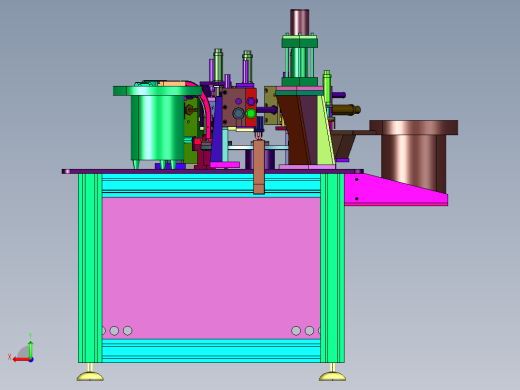520x390 pixels.
Task: Pick the cyan bottom cross beam of frame
Action: pyautogui.click(x=211, y=351)
